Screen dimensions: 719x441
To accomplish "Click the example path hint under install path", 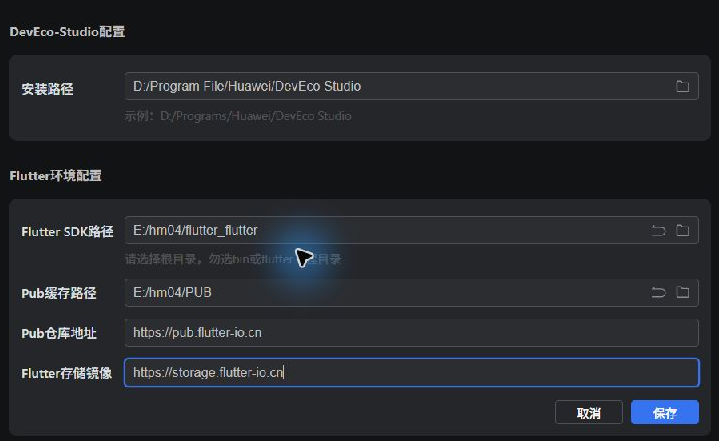I will click(x=238, y=116).
